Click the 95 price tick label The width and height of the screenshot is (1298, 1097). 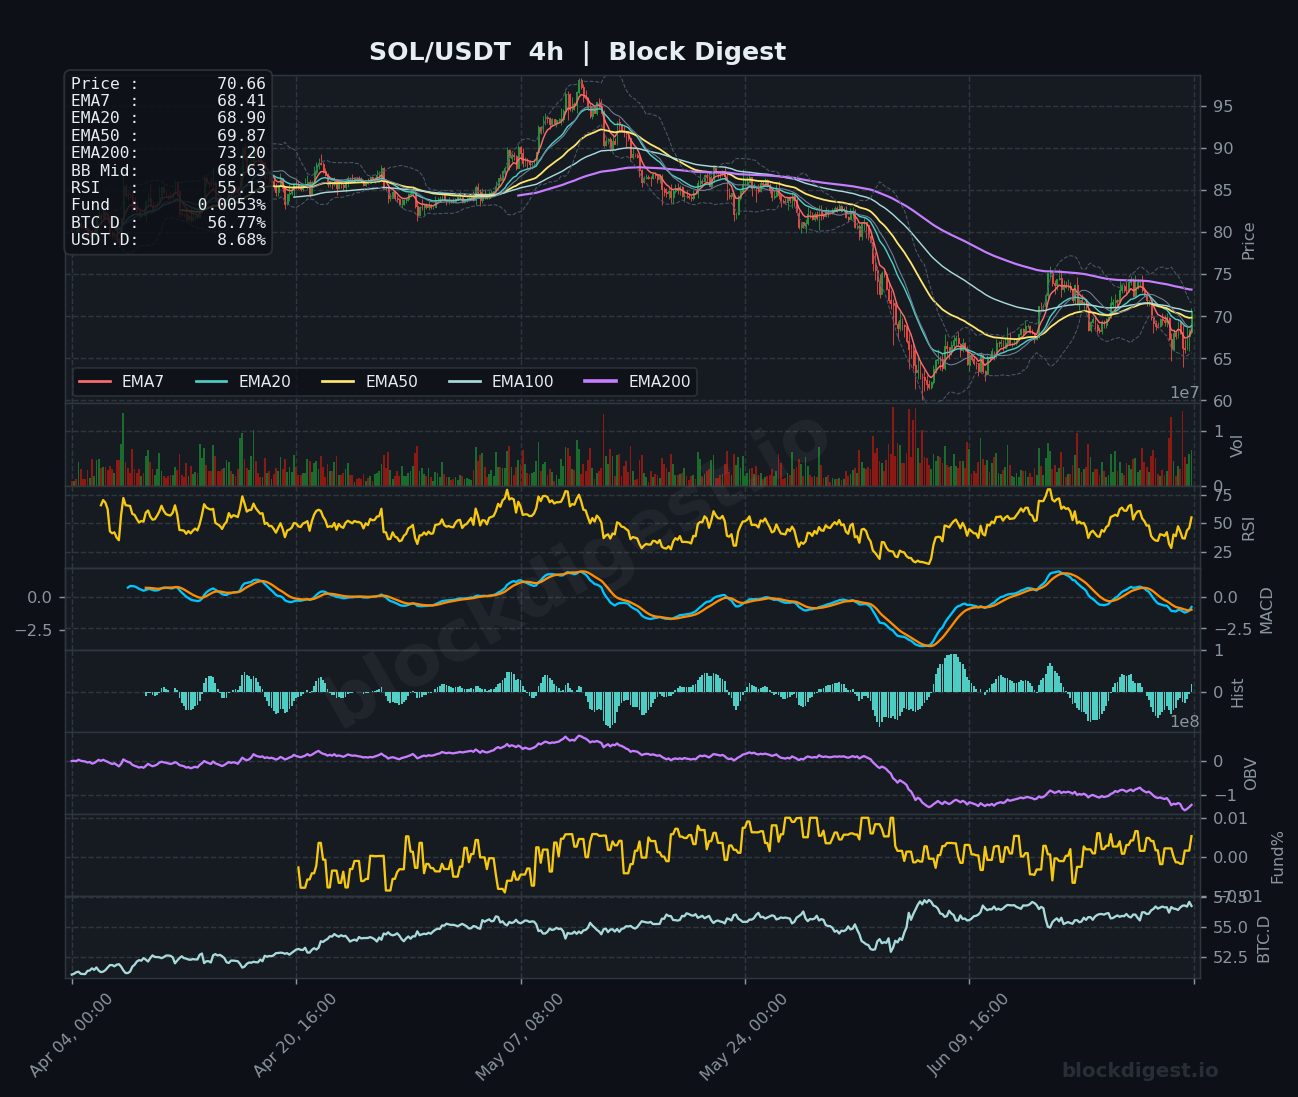pos(1223,107)
